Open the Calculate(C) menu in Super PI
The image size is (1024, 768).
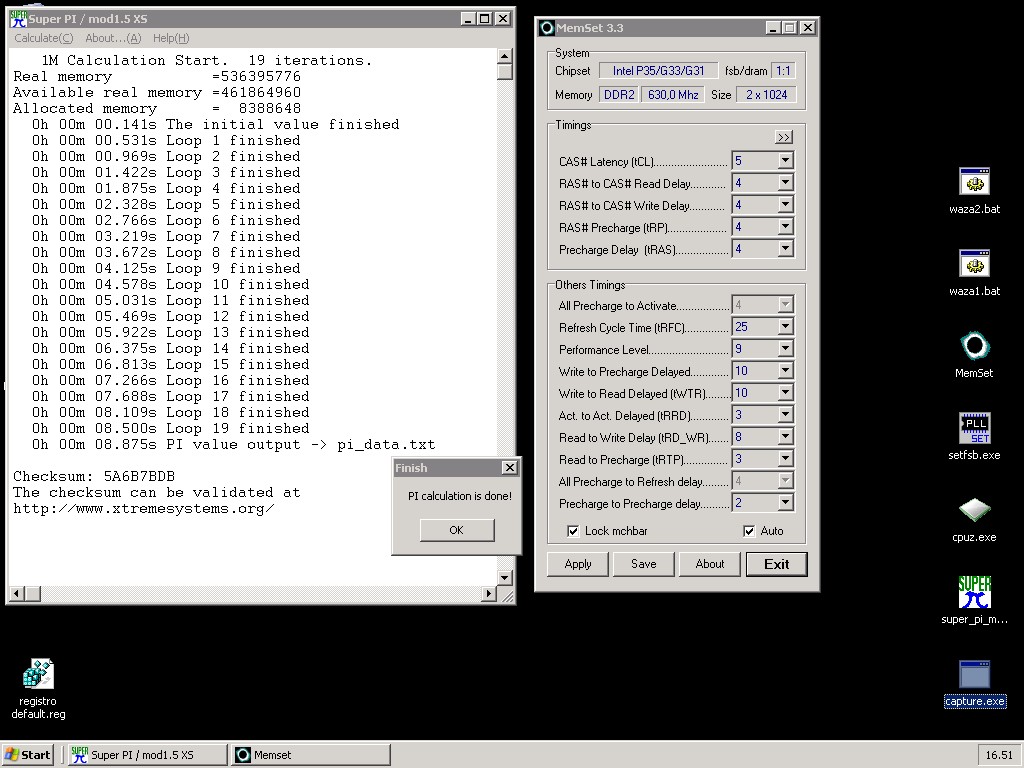[x=44, y=38]
